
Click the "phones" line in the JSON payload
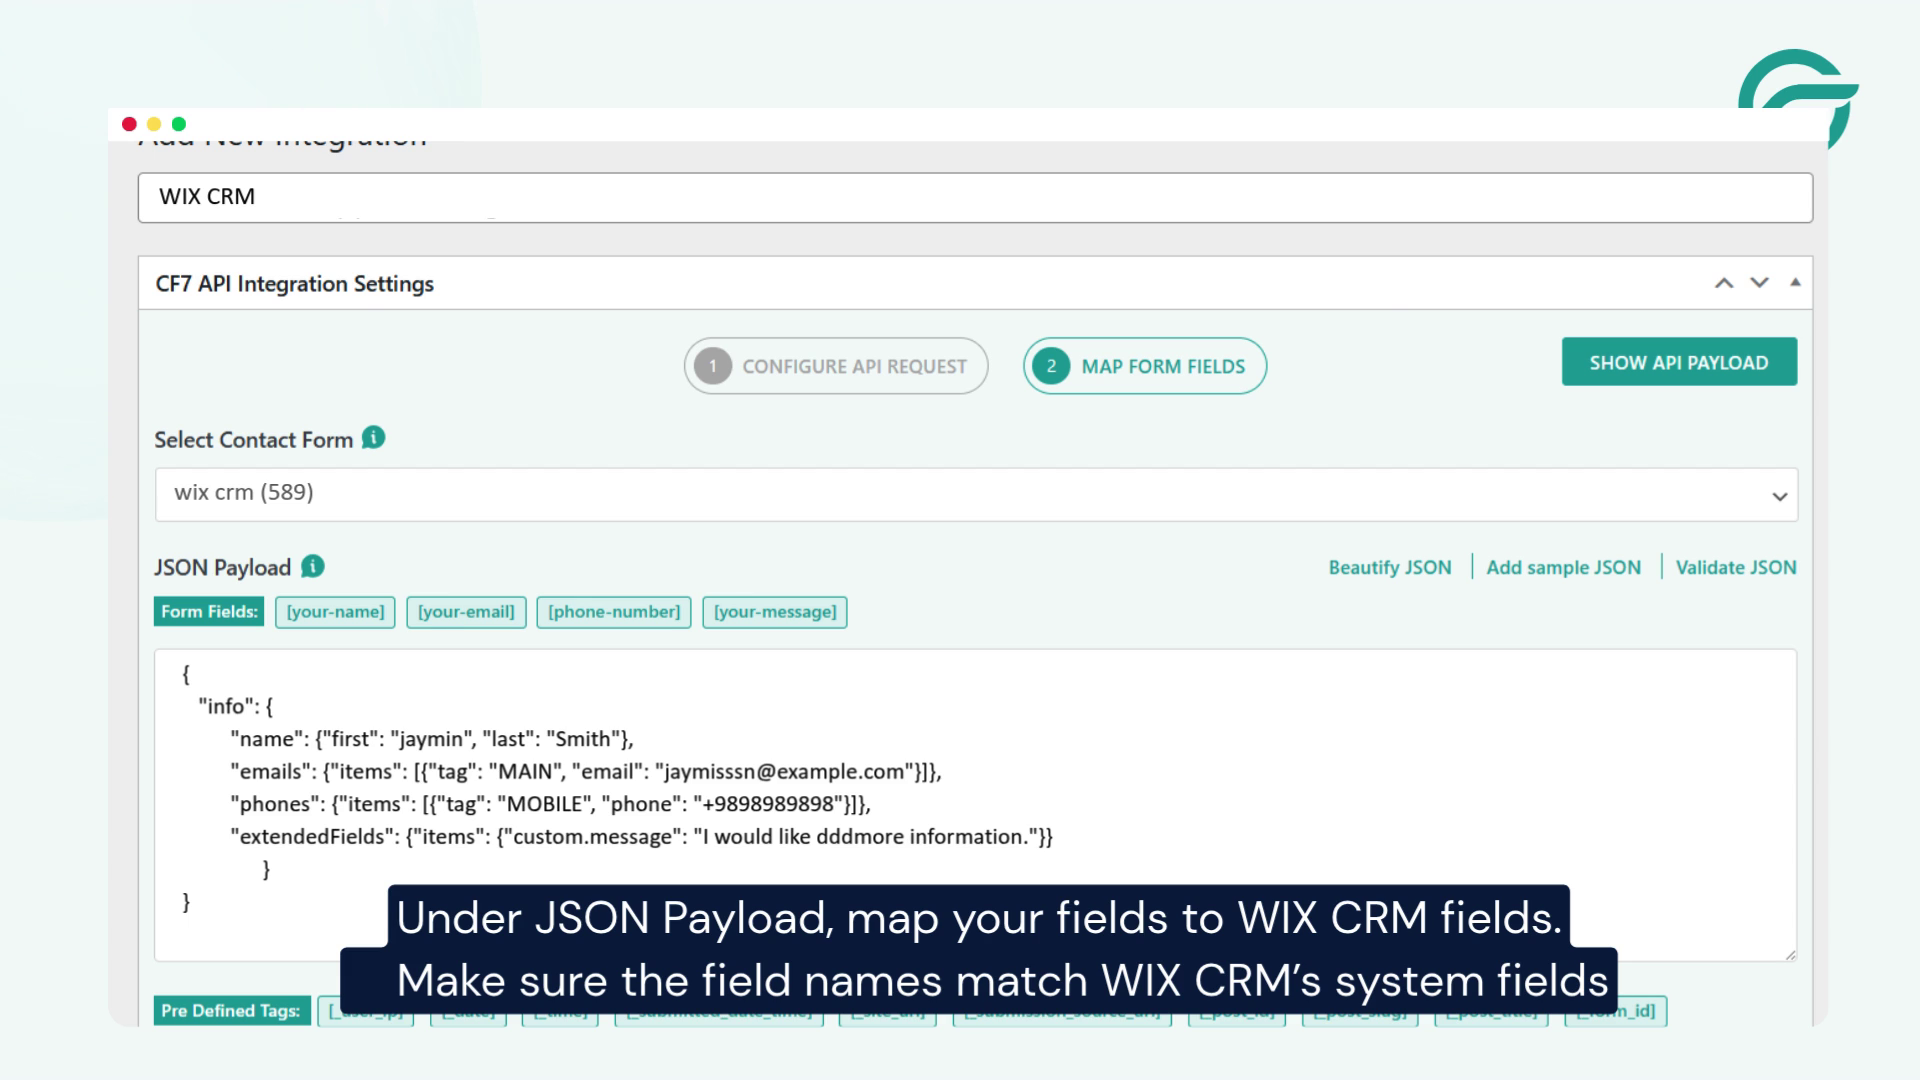(x=550, y=804)
